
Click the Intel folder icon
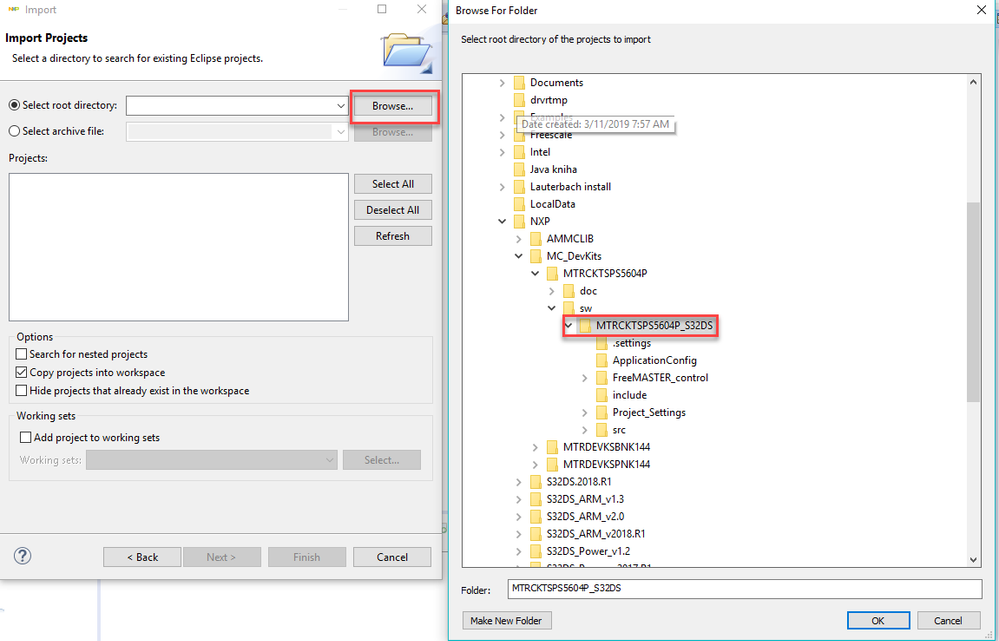point(519,152)
